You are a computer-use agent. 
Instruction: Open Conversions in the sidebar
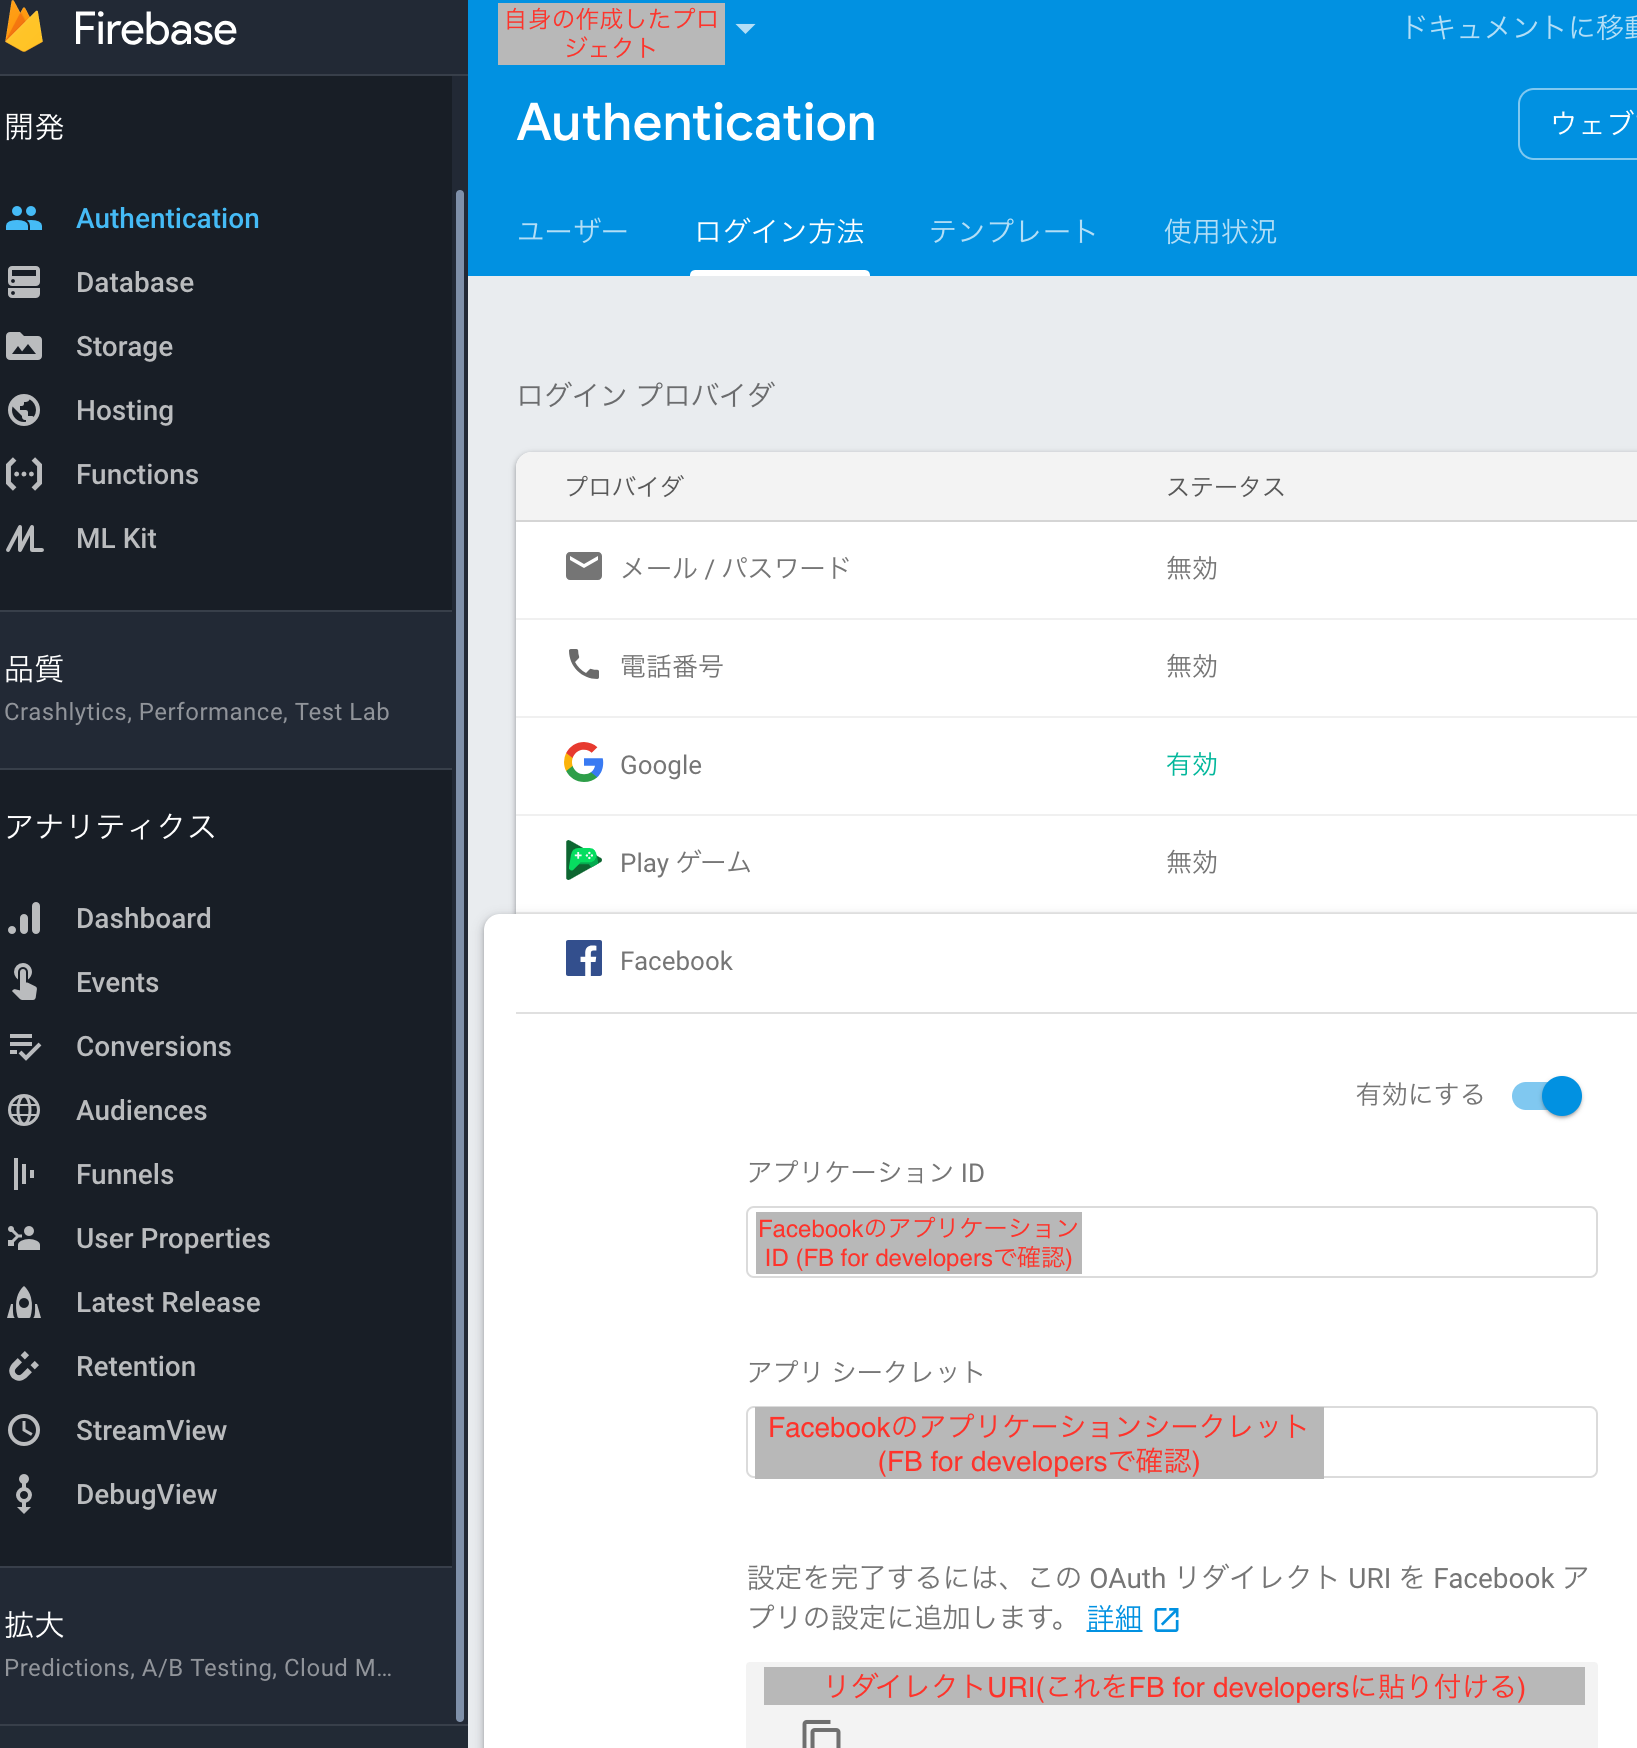point(154,1046)
